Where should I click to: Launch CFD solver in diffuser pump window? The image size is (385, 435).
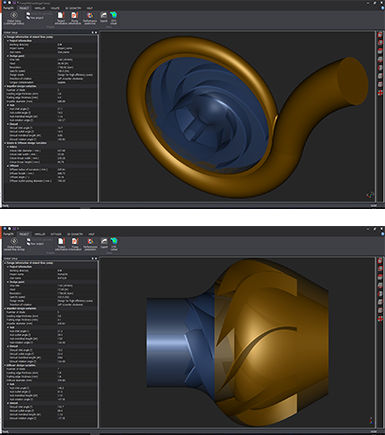tap(114, 244)
